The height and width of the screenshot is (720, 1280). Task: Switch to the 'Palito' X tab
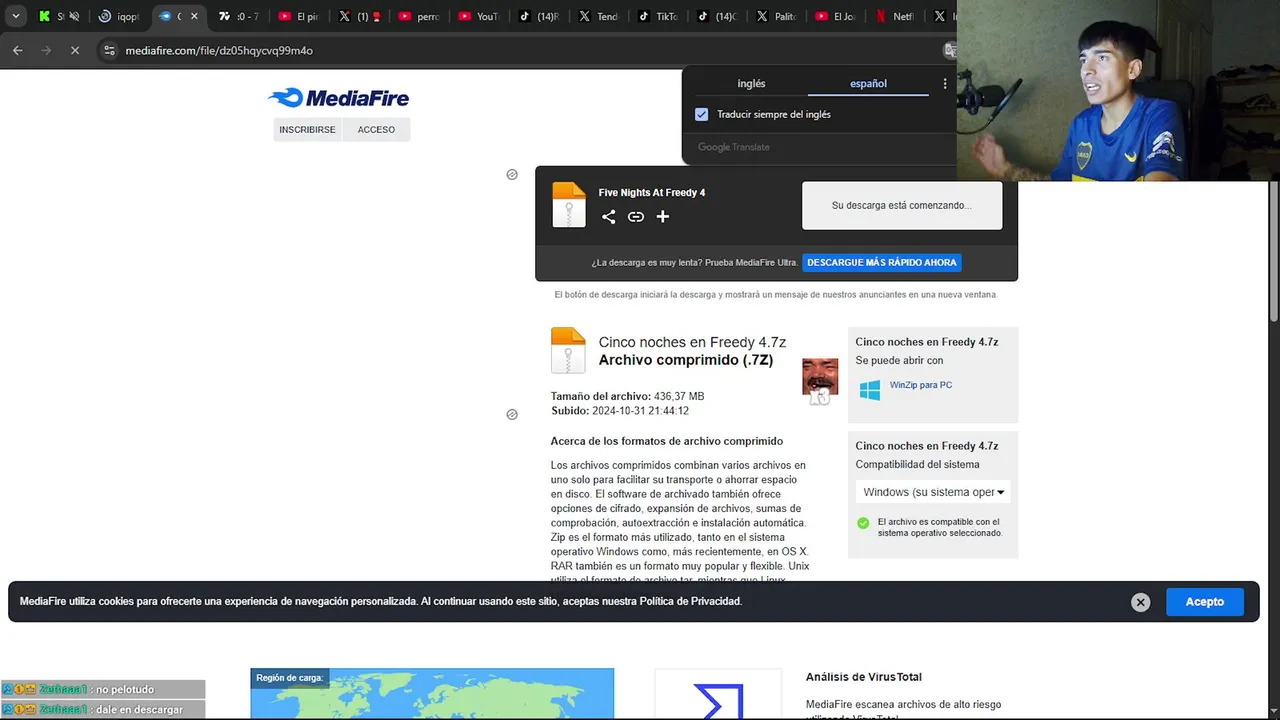coord(777,16)
